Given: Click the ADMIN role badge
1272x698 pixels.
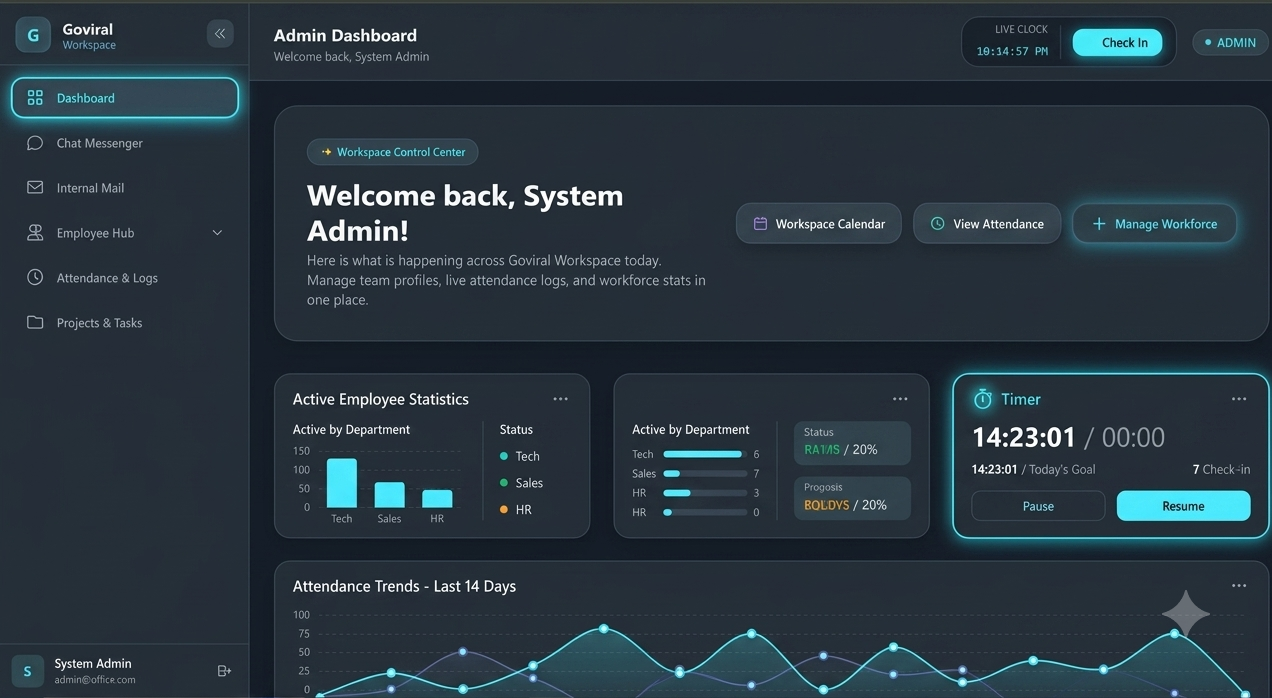Looking at the screenshot, I should tap(1229, 42).
